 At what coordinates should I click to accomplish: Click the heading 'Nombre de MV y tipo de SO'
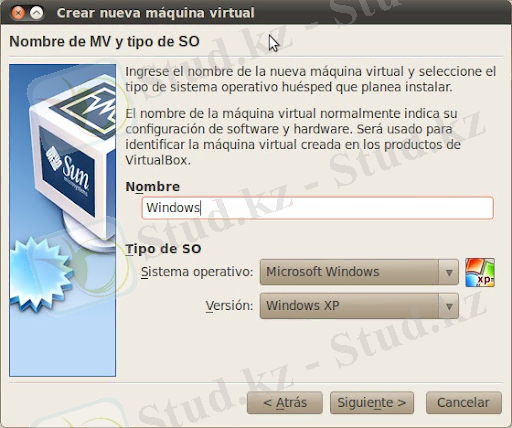[x=104, y=42]
